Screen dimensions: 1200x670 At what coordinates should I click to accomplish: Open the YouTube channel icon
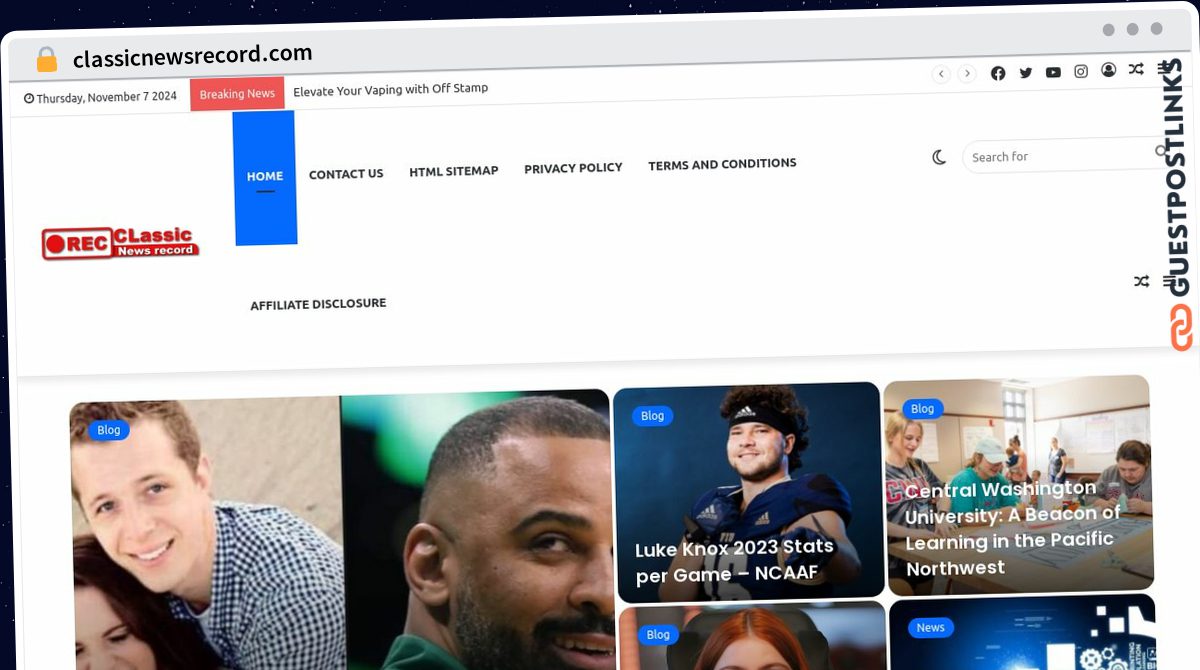[x=1053, y=72]
